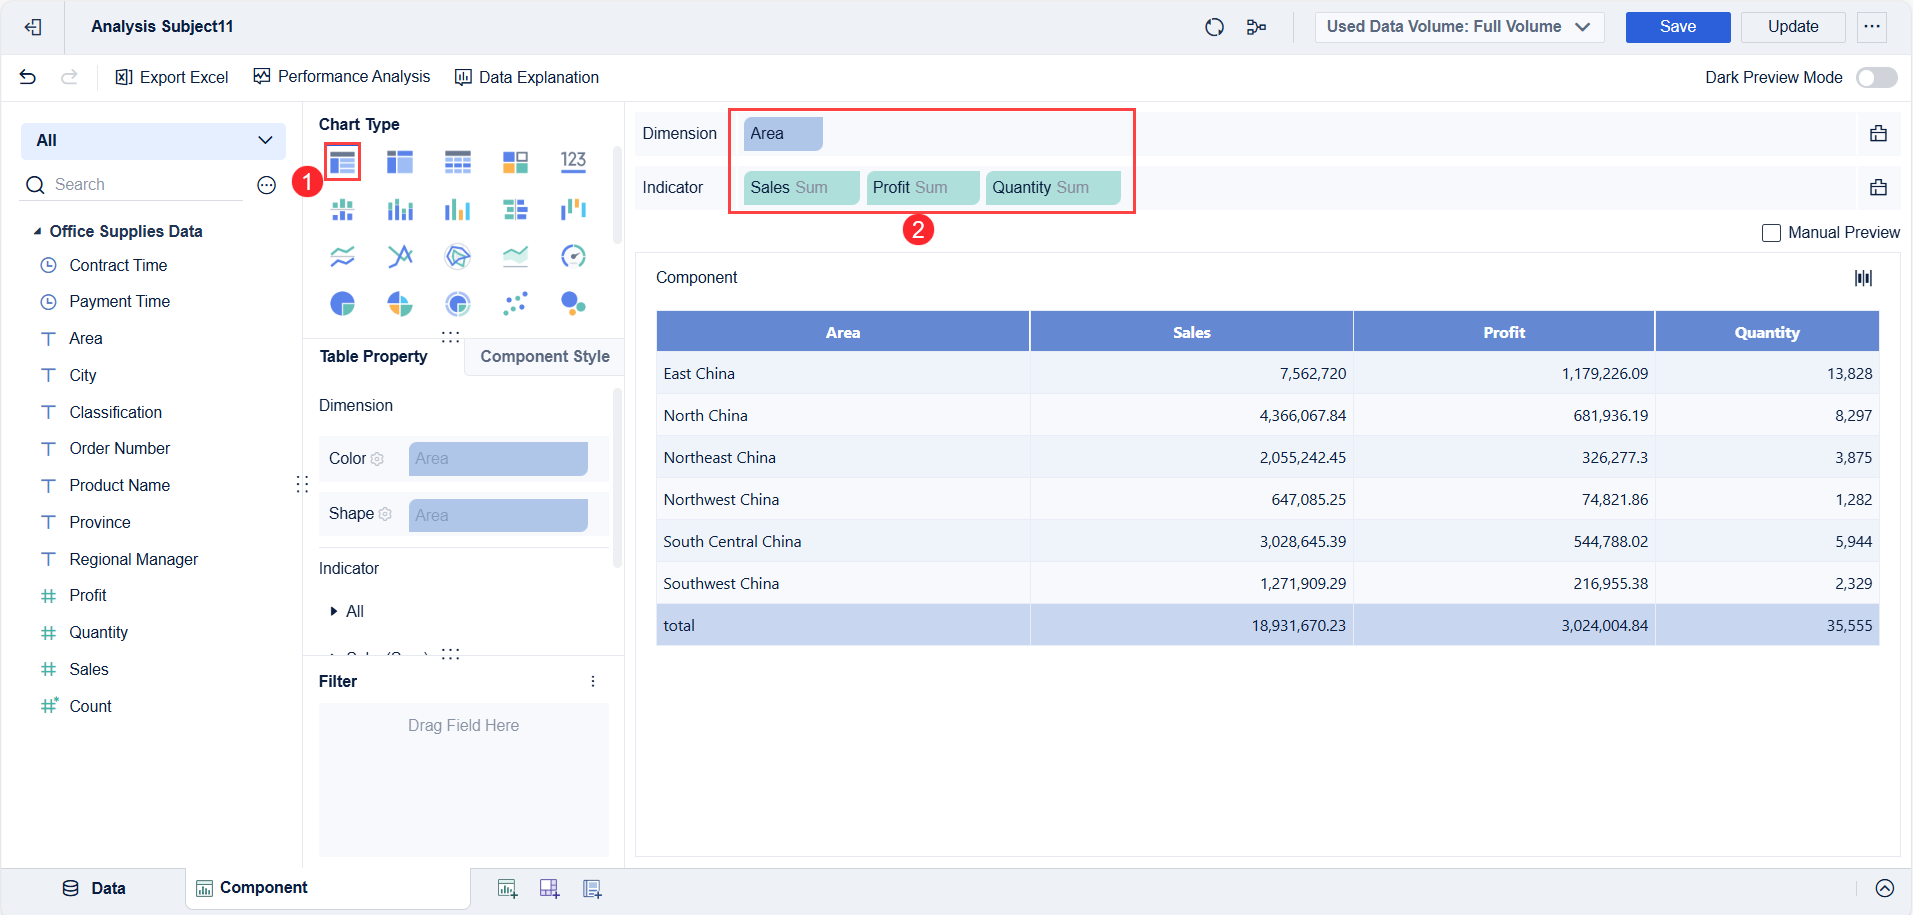Image resolution: width=1913 pixels, height=915 pixels.
Task: Select the bubble chart type
Action: click(573, 303)
